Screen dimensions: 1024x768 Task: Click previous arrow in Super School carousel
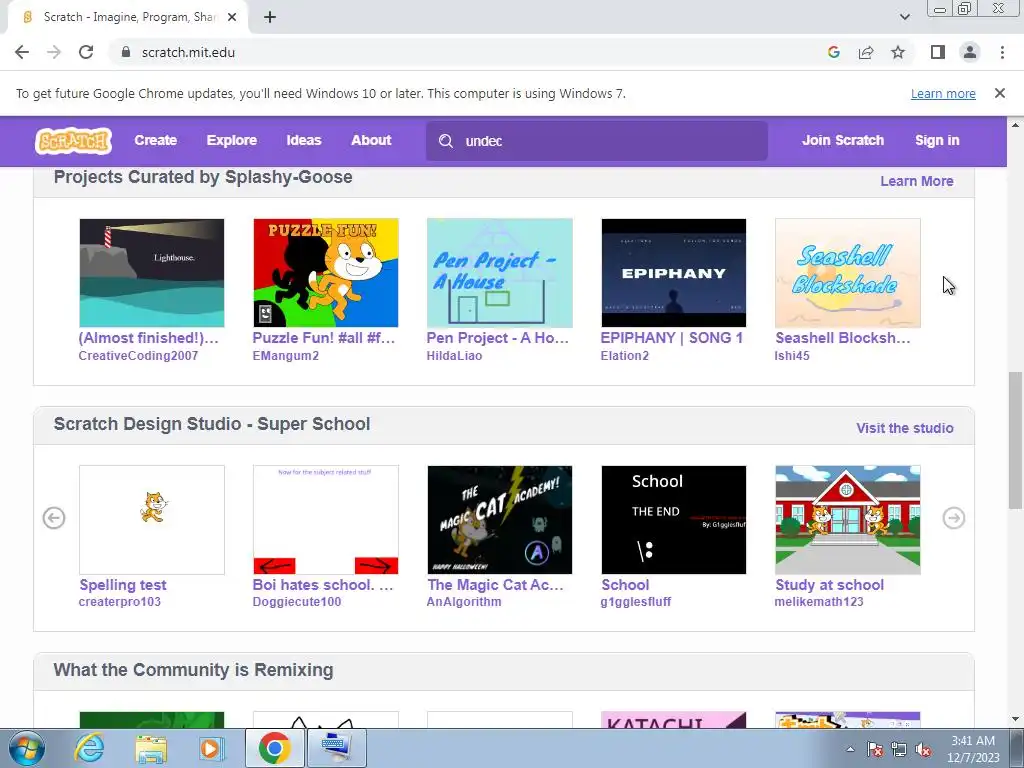click(54, 518)
